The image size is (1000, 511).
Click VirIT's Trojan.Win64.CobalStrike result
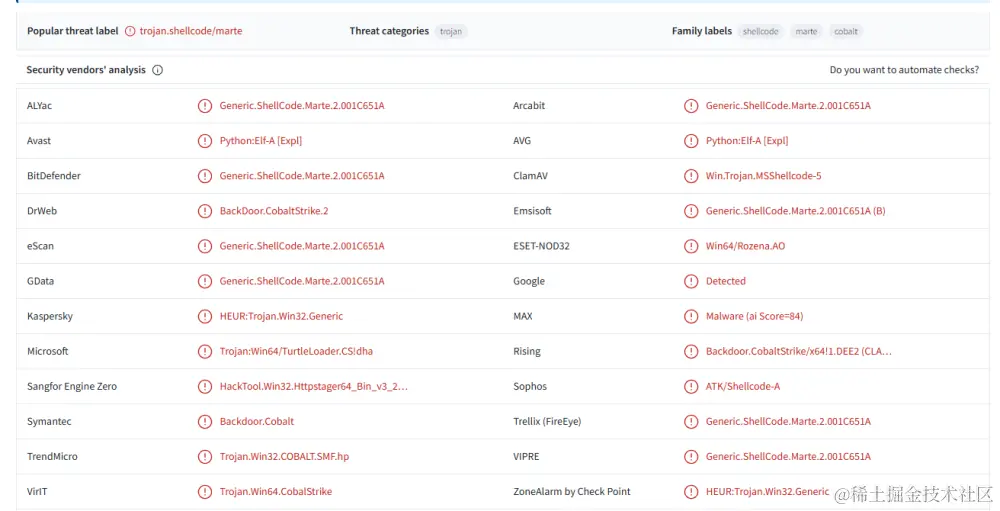click(276, 492)
